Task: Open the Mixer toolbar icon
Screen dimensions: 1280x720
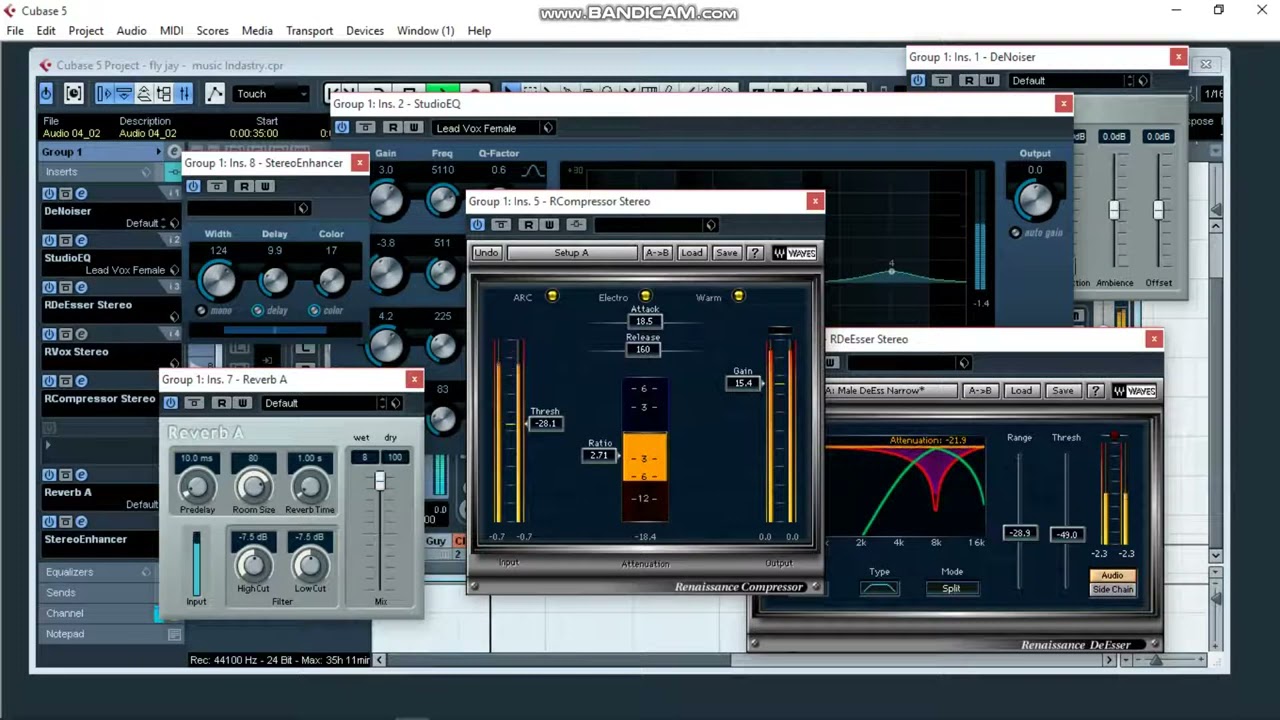Action: point(184,93)
